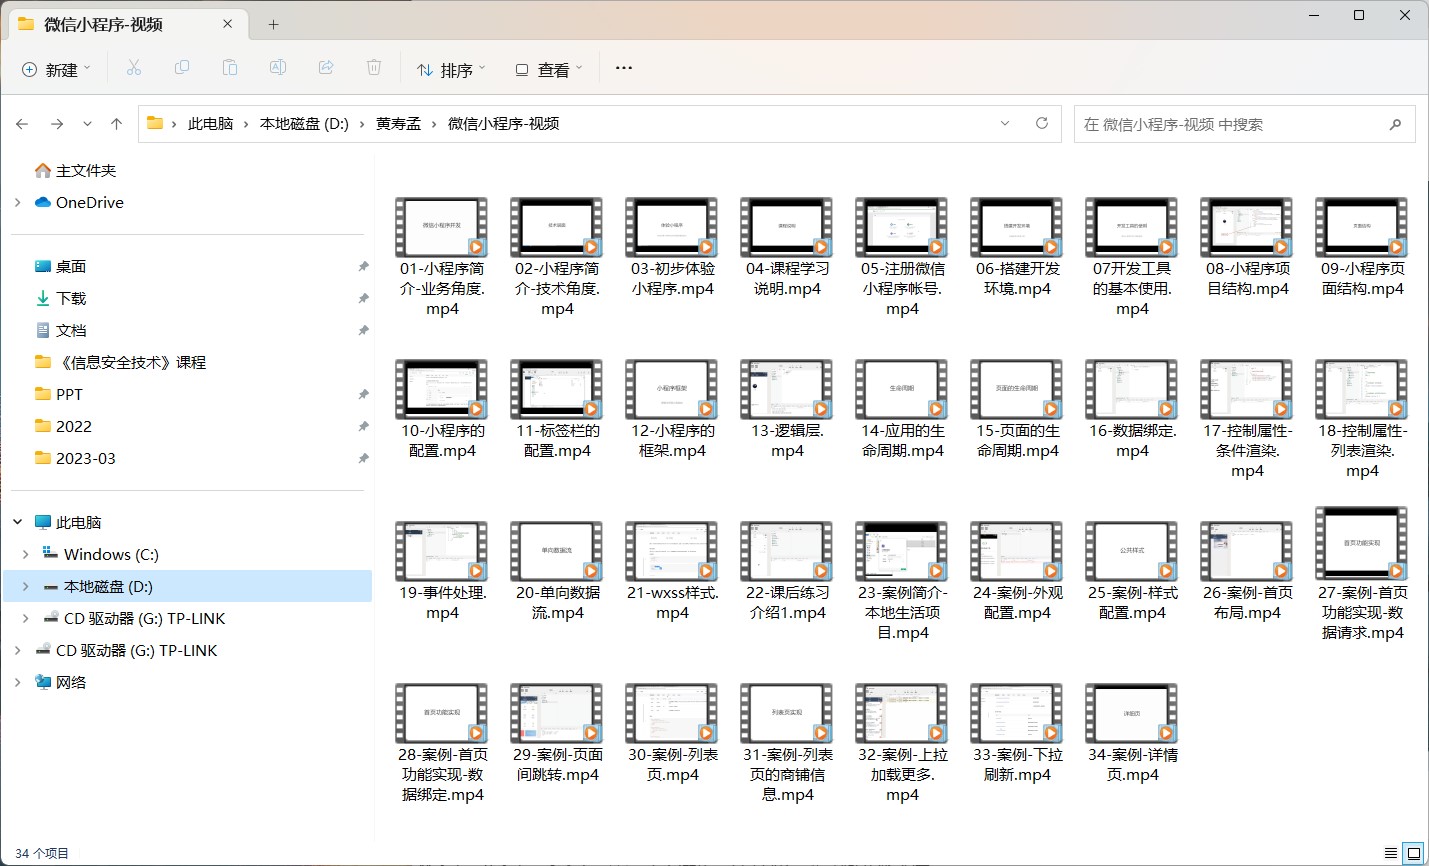The width and height of the screenshot is (1429, 866).
Task: Select 19-事件处理.mp4 video file
Action: point(442,571)
